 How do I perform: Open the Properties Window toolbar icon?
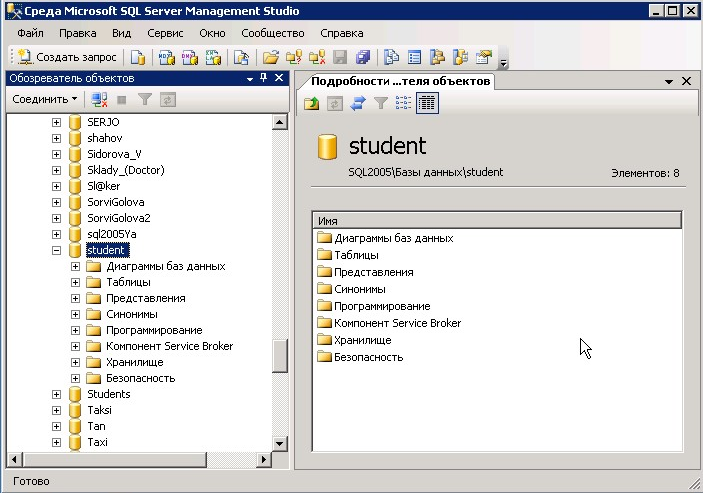pos(484,57)
